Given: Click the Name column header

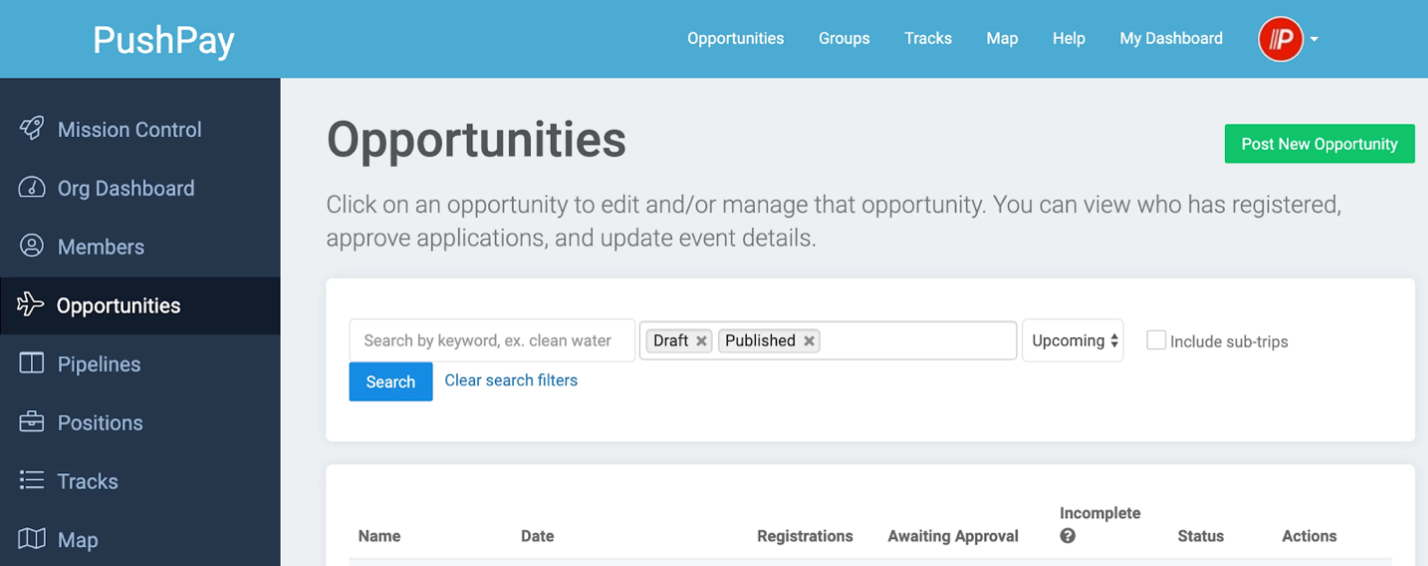Looking at the screenshot, I should click(379, 536).
